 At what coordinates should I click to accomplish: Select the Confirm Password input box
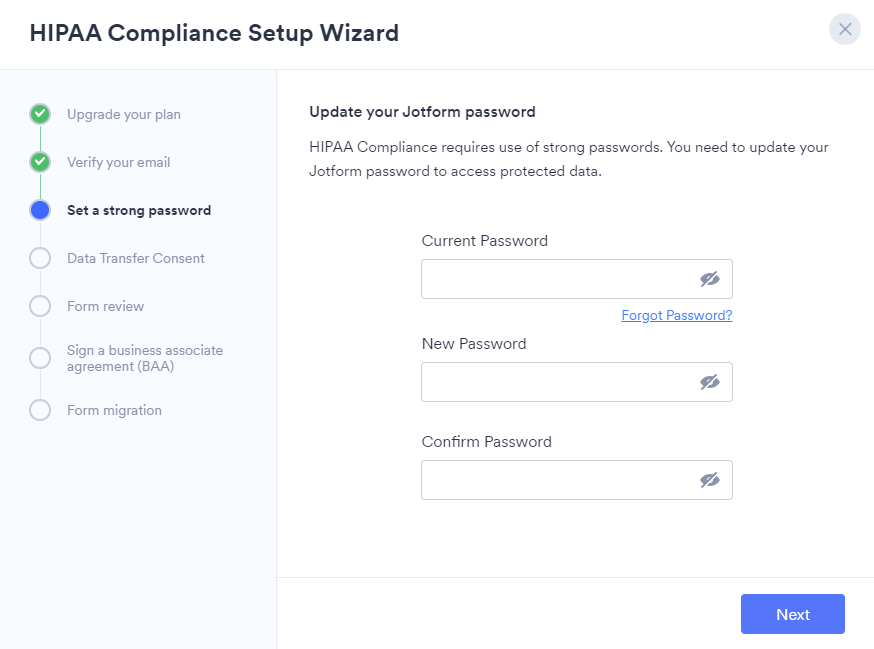click(x=556, y=480)
